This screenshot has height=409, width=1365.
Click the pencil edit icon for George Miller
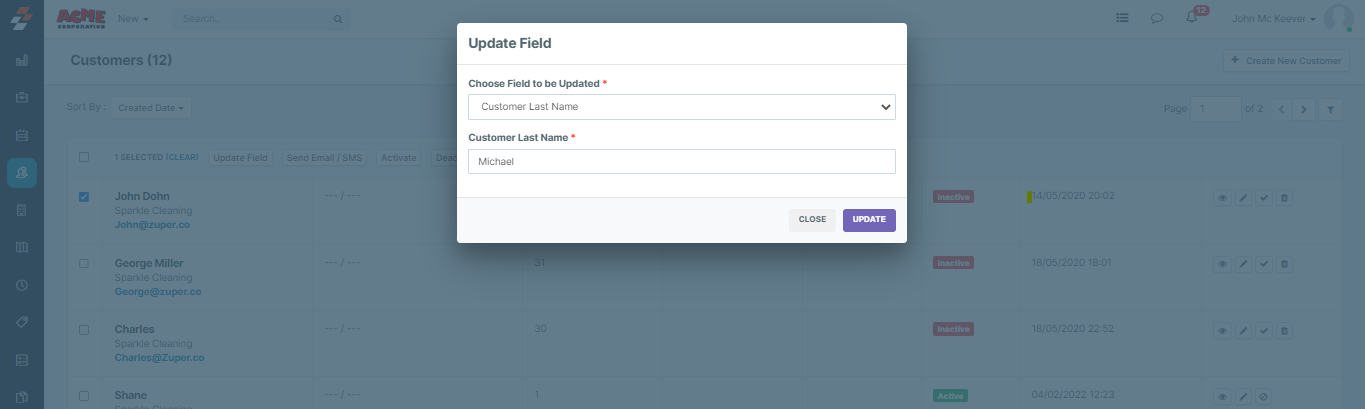tap(1243, 264)
